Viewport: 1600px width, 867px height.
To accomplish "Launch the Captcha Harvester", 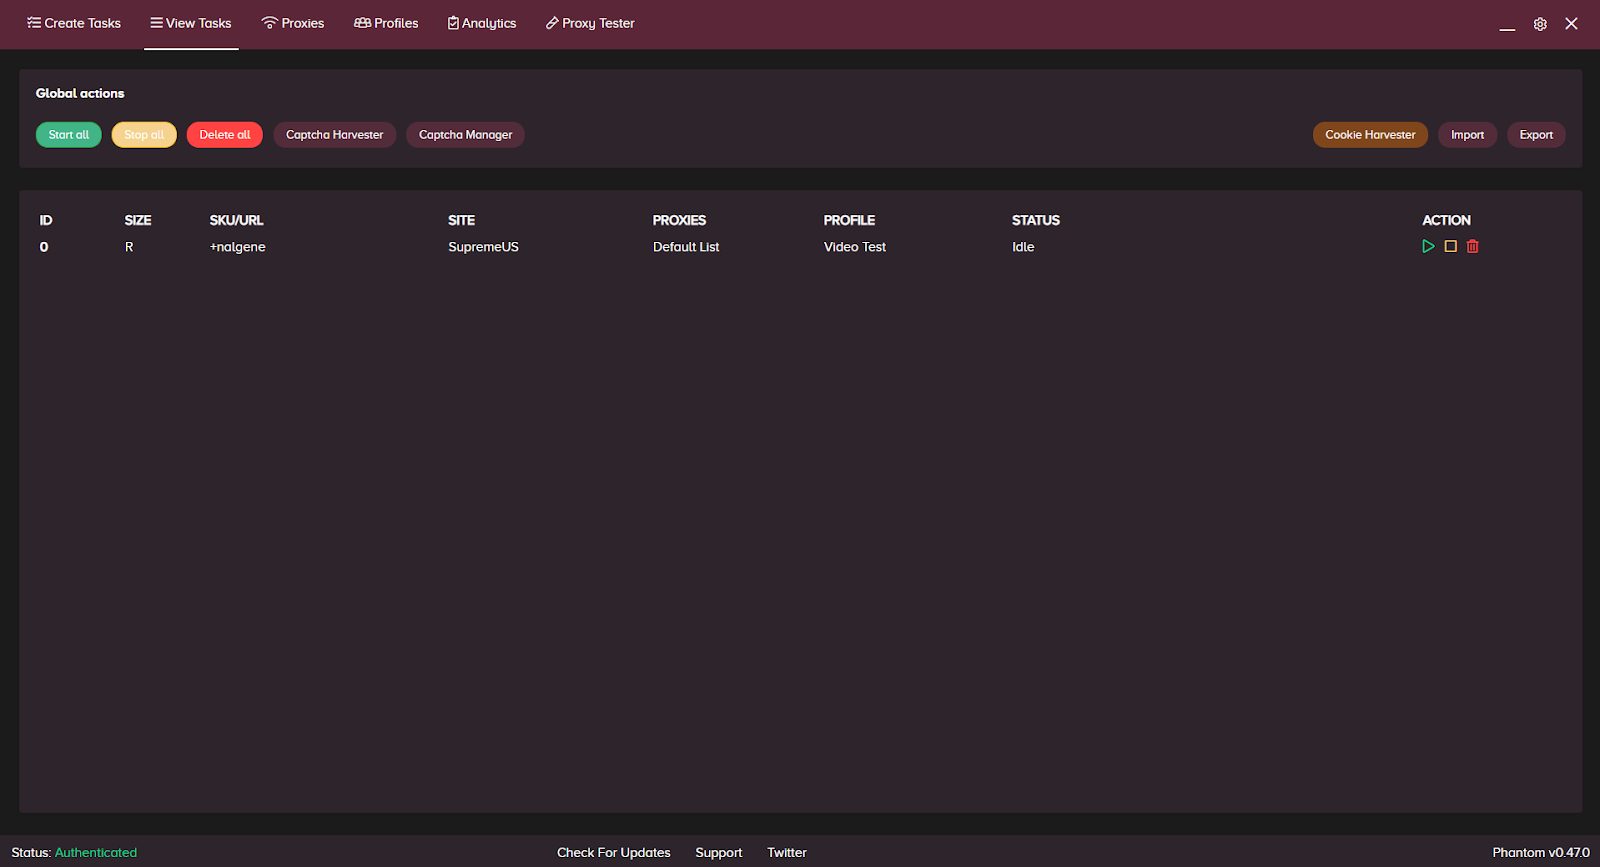I will click(x=335, y=135).
